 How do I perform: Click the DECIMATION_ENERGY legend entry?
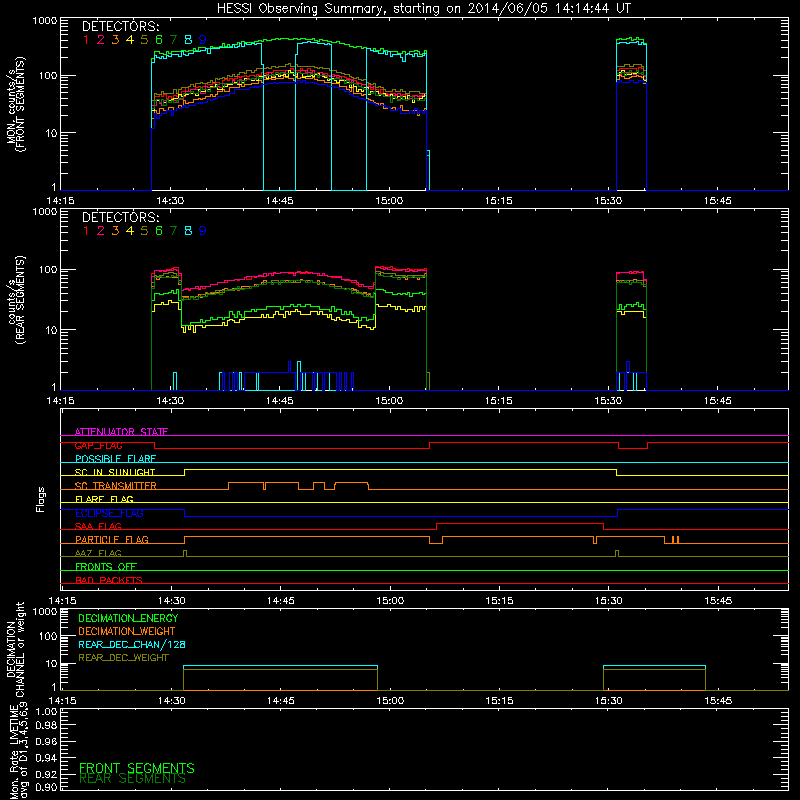click(128, 618)
